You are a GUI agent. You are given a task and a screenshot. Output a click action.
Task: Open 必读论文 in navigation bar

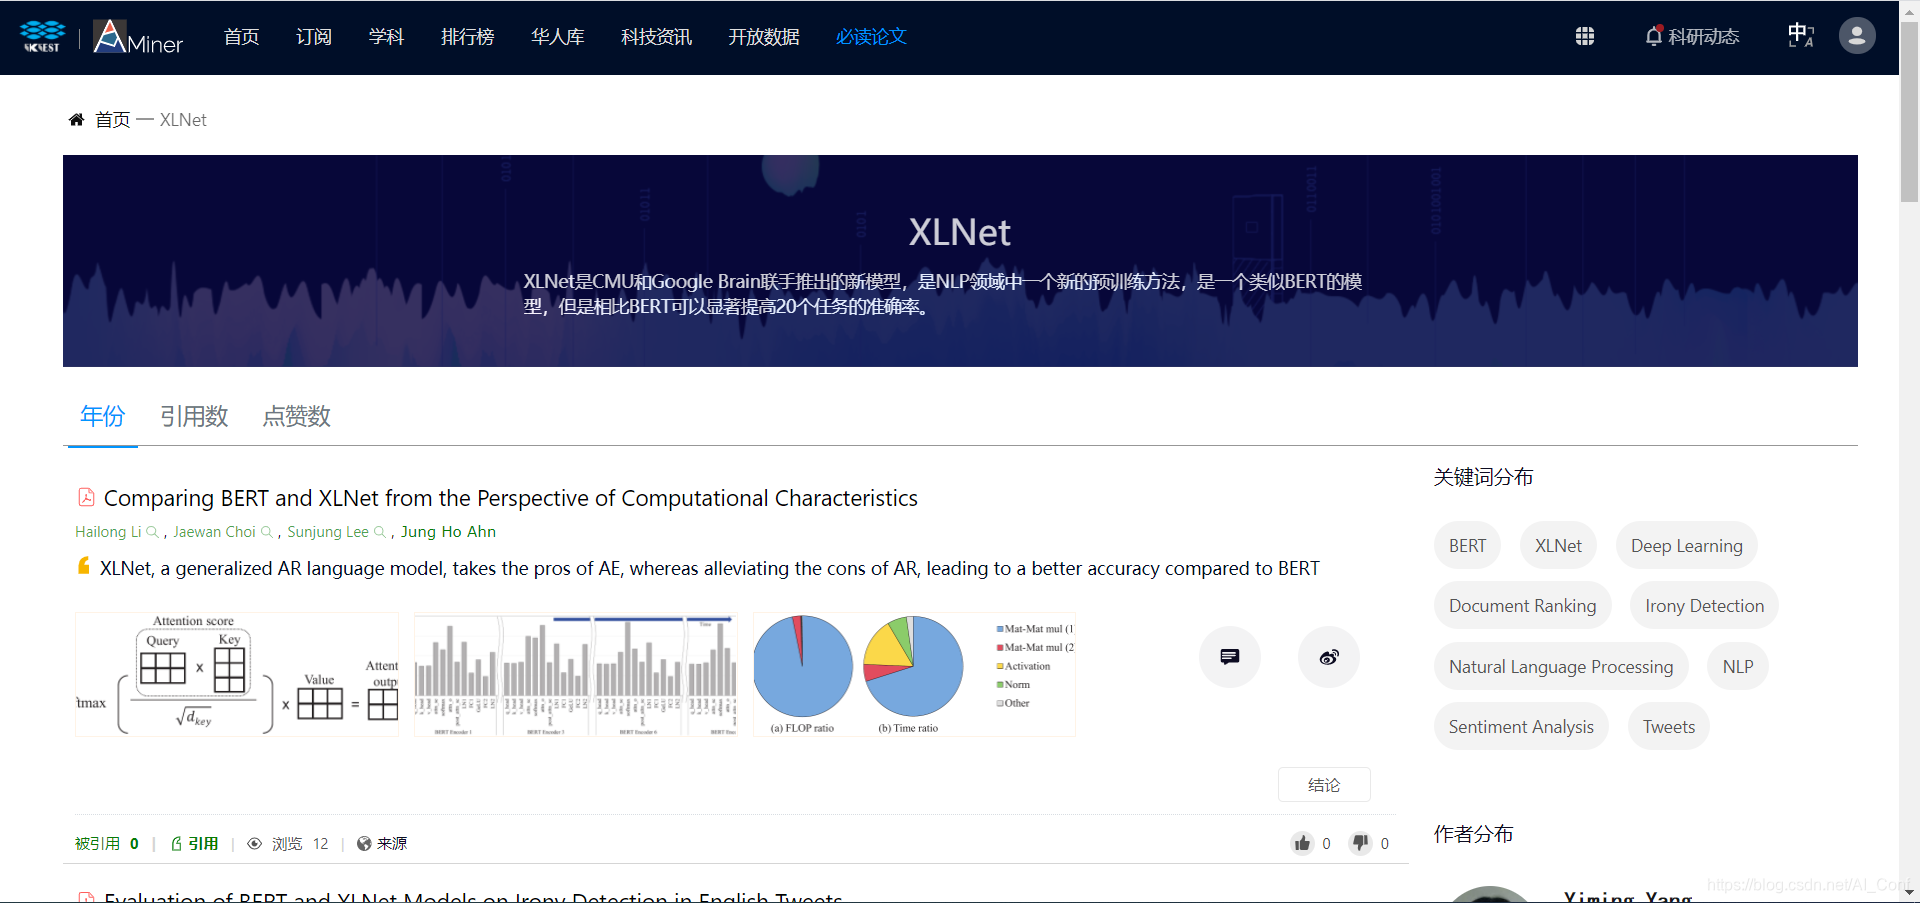(x=871, y=37)
